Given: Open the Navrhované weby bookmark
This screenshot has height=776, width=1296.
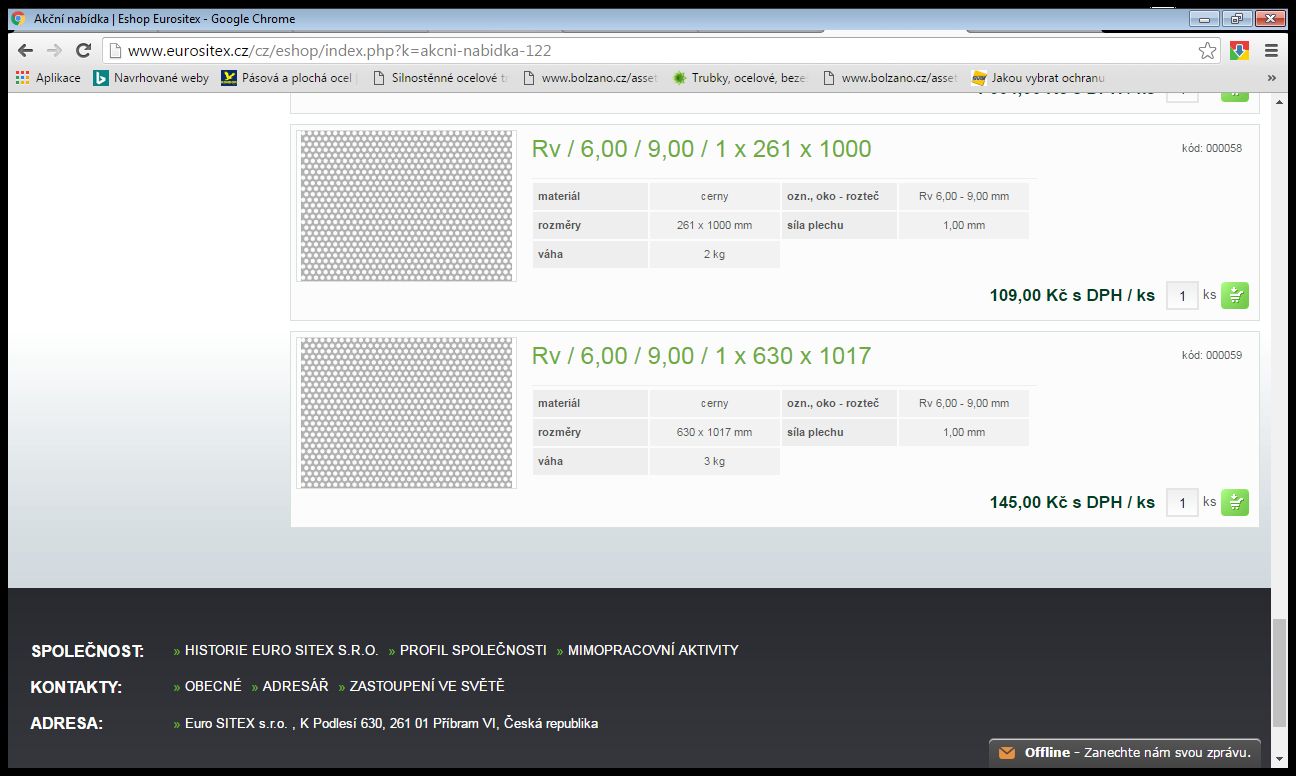Looking at the screenshot, I should tap(151, 78).
